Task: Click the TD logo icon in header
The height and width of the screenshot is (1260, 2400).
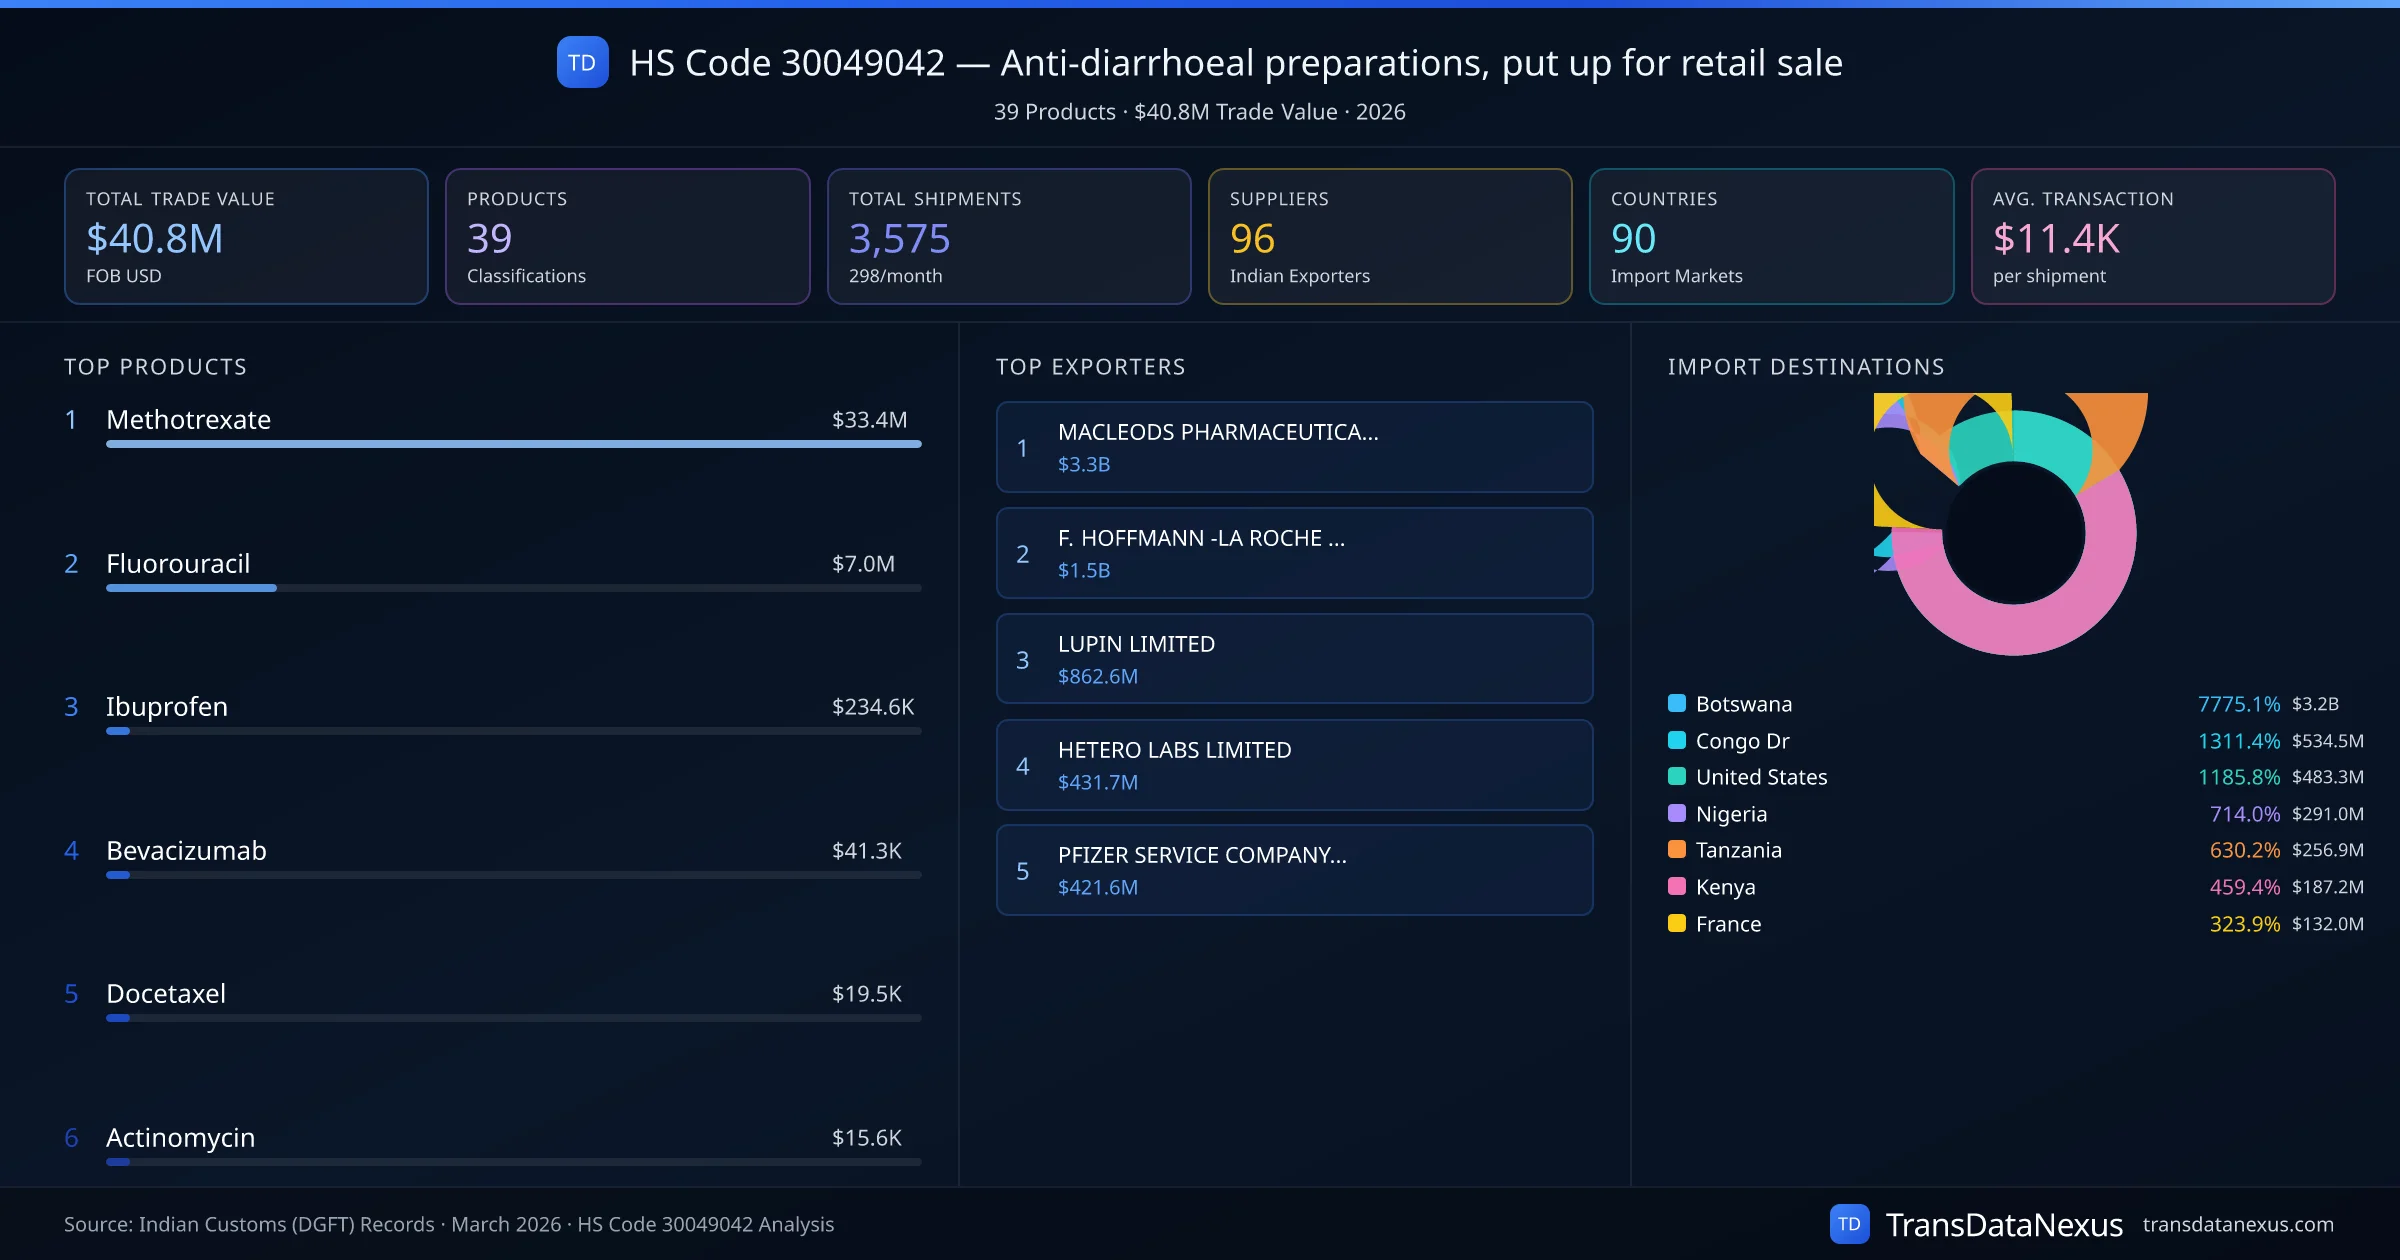Action: [582, 63]
